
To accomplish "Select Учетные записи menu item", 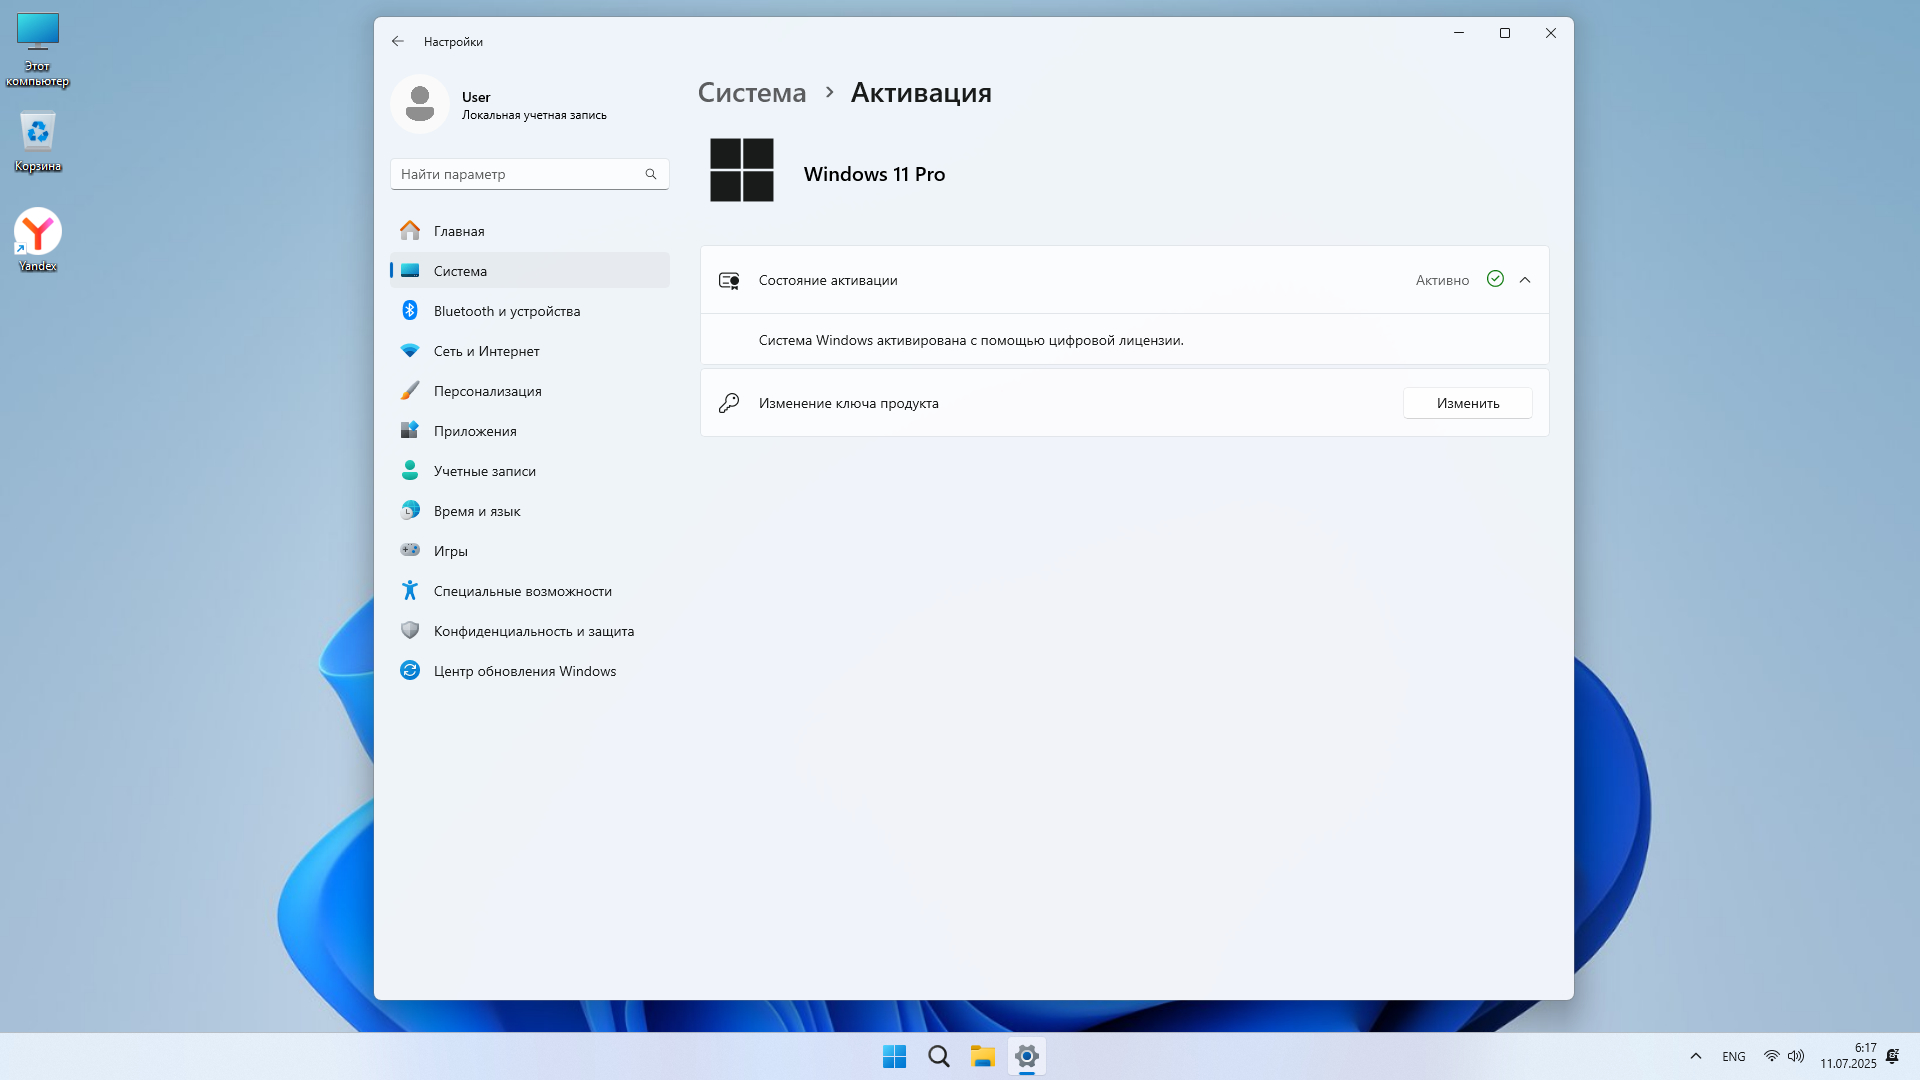I will (x=484, y=471).
